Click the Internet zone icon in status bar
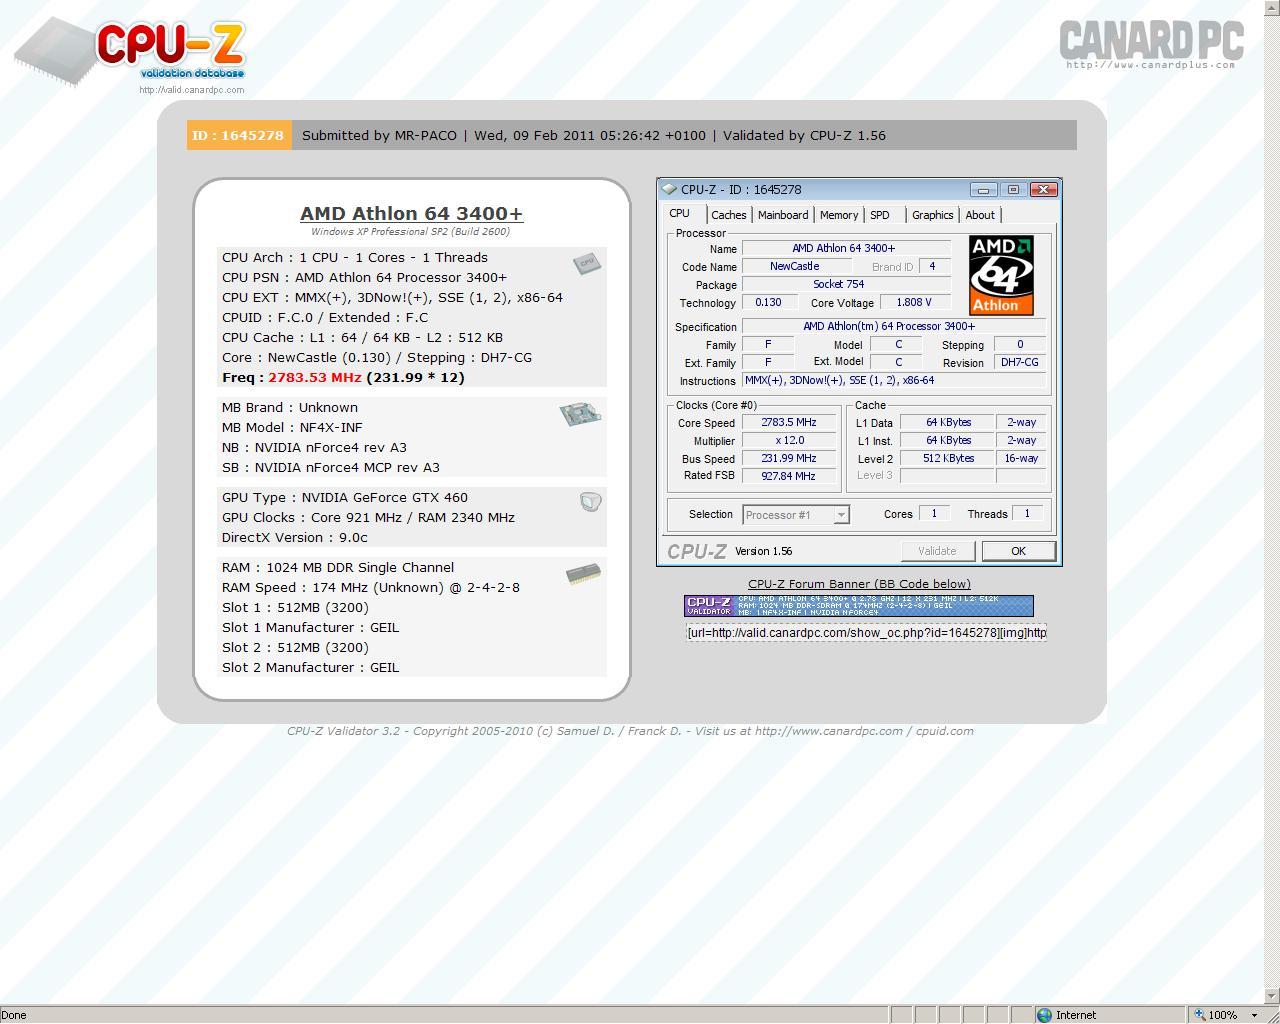The height and width of the screenshot is (1024, 1280). click(1045, 1015)
